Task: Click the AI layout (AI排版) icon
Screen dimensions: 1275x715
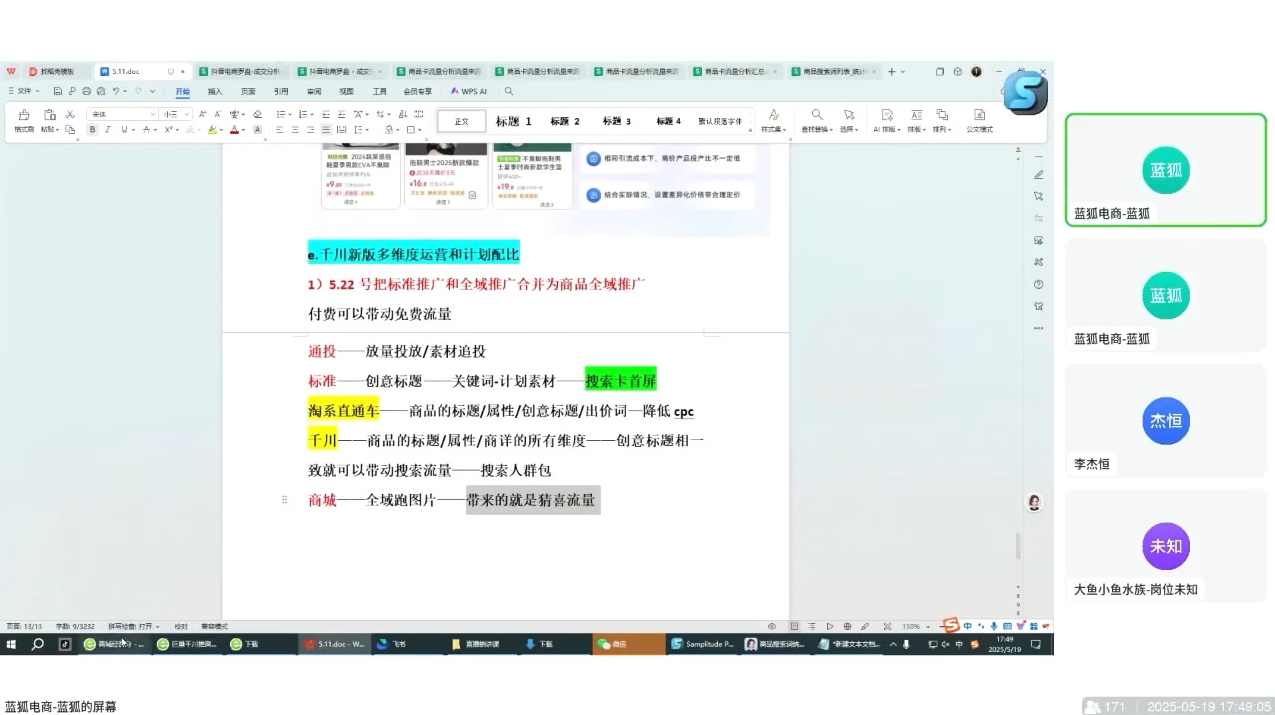Action: (x=887, y=118)
